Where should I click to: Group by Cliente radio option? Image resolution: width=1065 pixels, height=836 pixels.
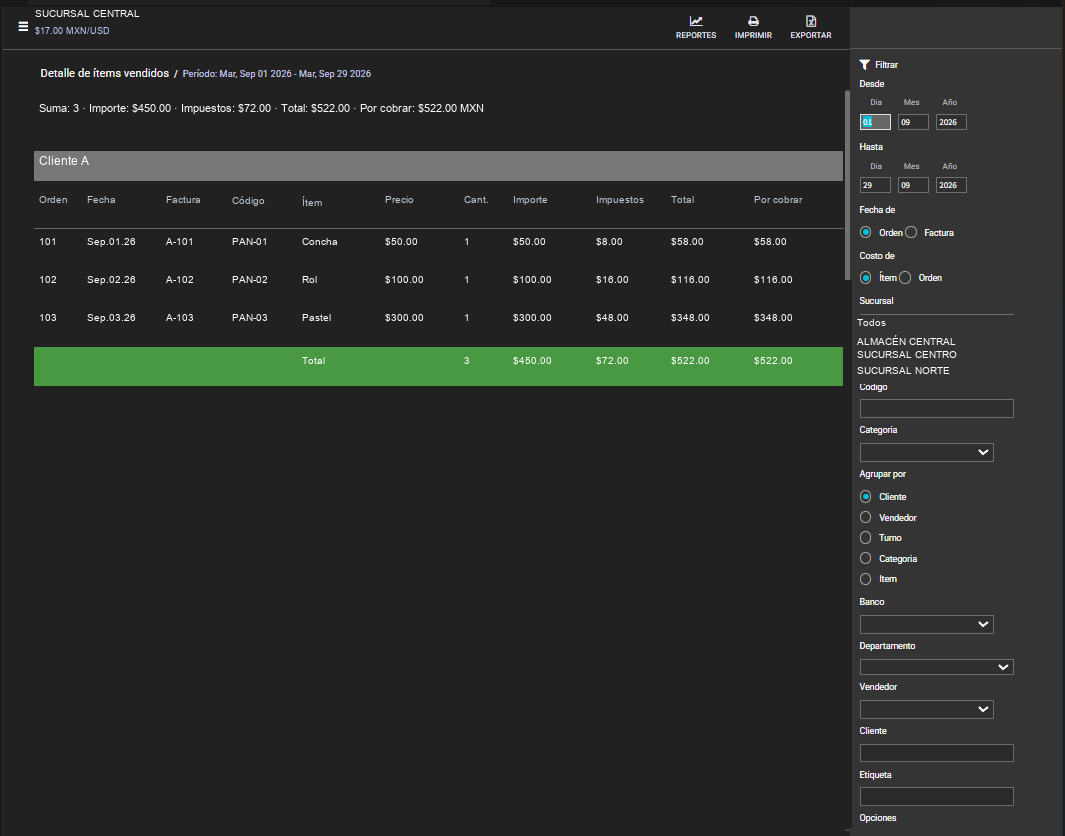(865, 496)
